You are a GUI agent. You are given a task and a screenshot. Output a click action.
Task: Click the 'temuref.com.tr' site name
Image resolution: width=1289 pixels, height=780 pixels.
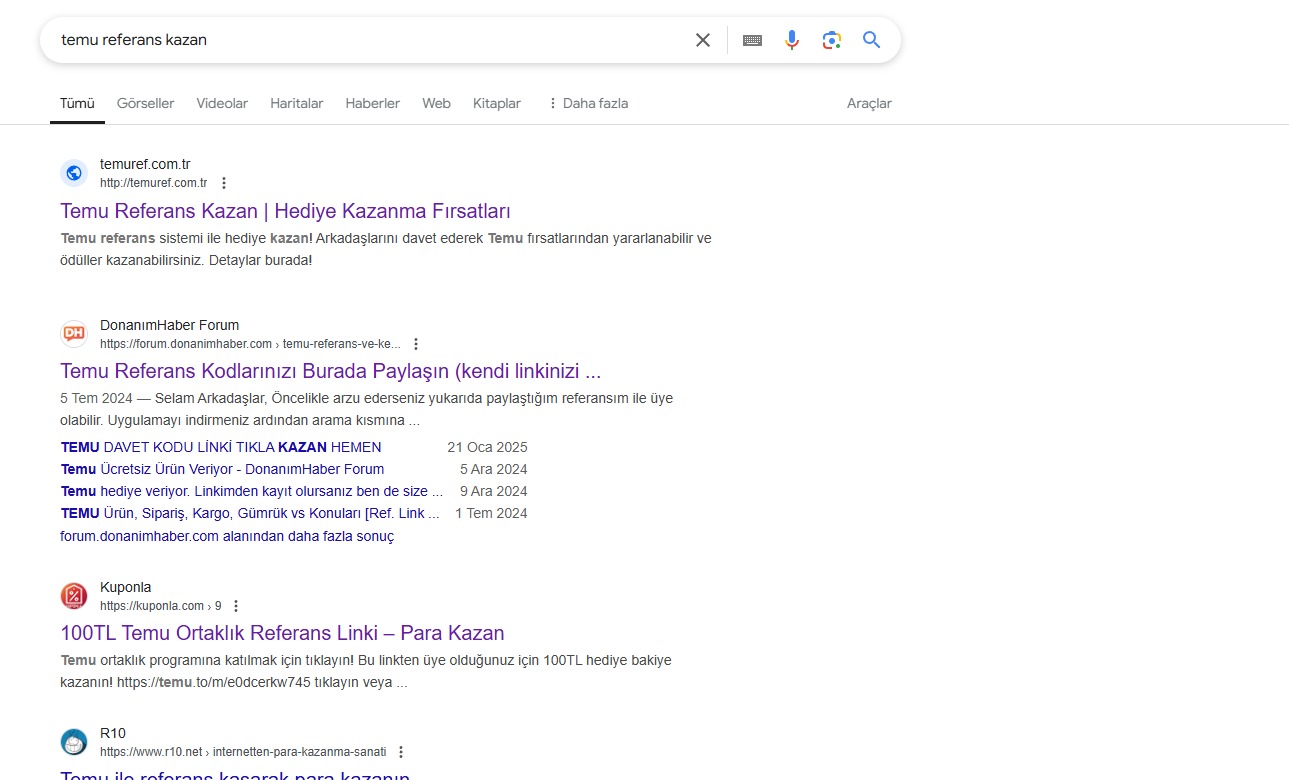pyautogui.click(x=145, y=164)
